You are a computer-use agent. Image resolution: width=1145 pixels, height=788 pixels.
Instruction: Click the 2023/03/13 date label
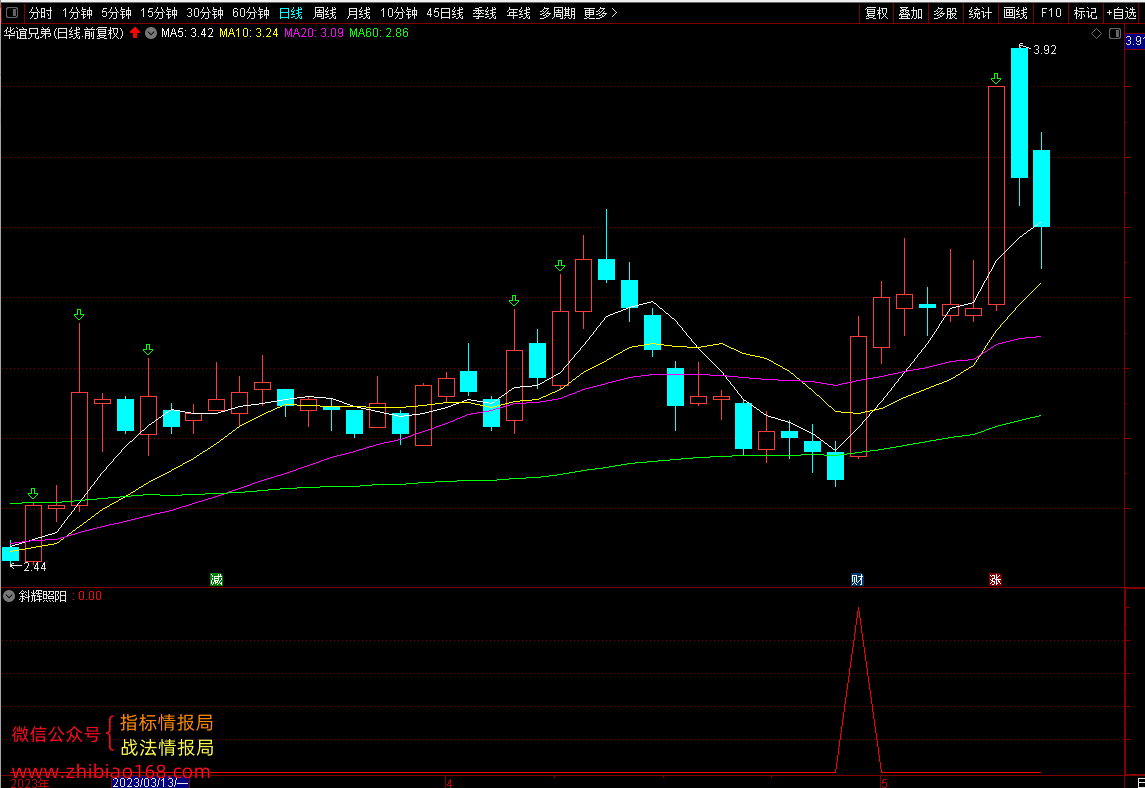(150, 783)
